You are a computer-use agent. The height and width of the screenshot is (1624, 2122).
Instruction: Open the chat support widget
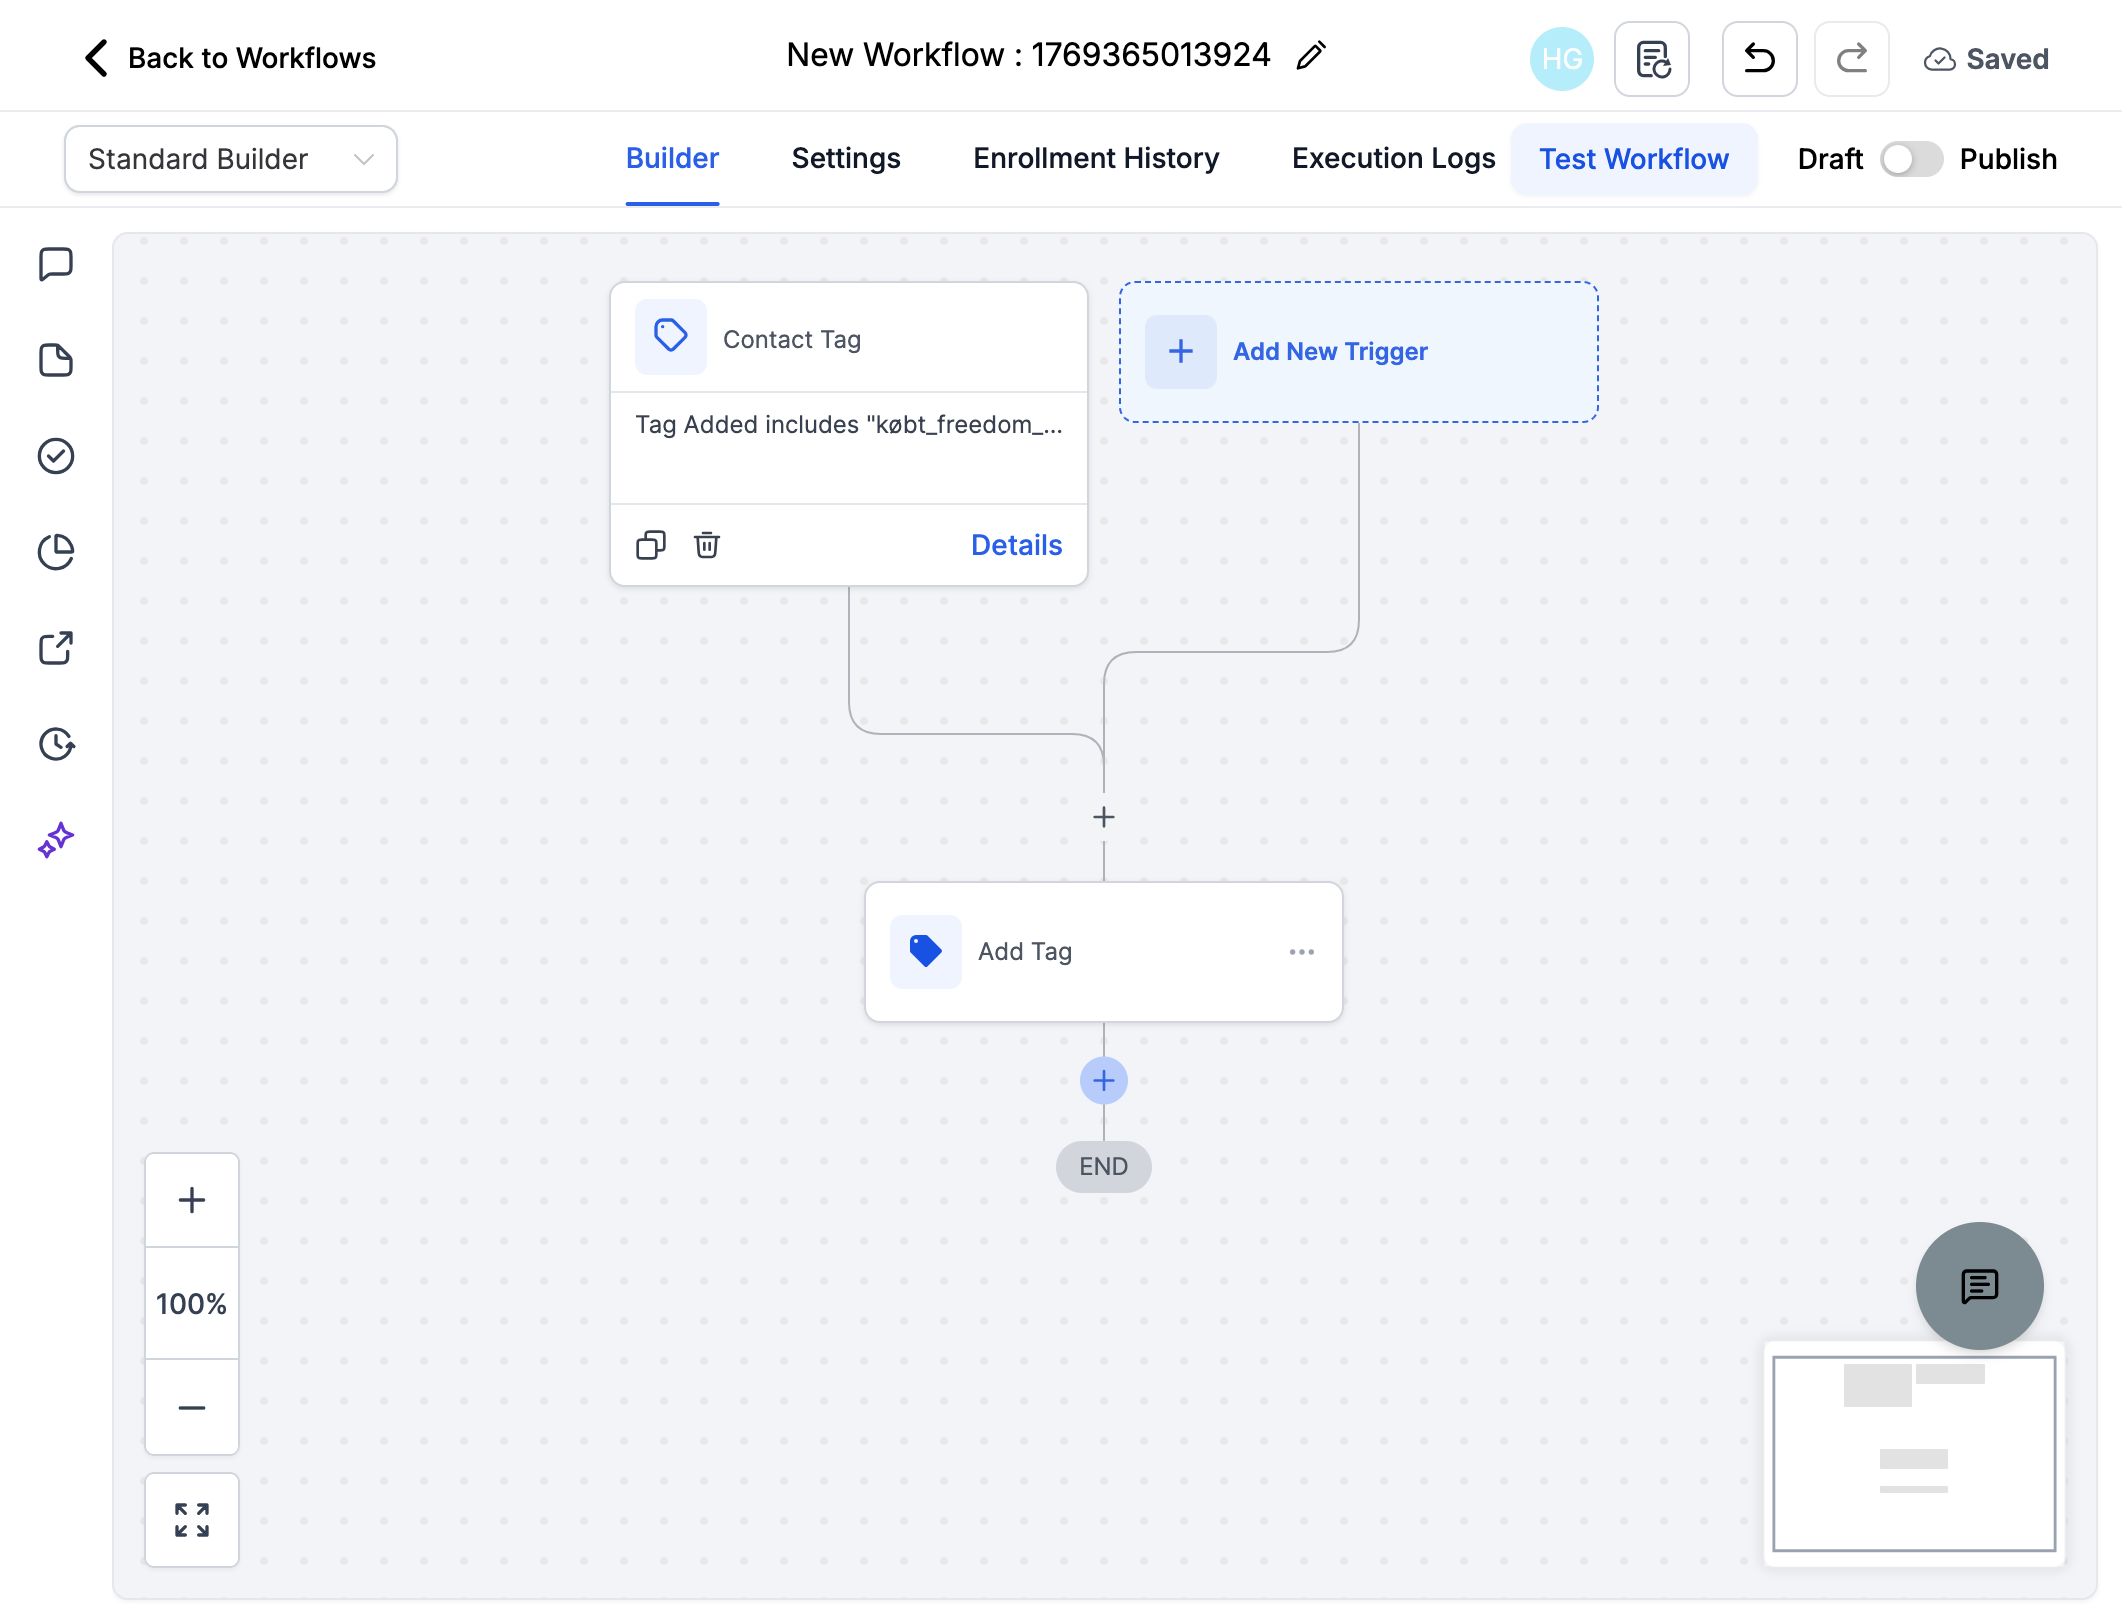1980,1286
